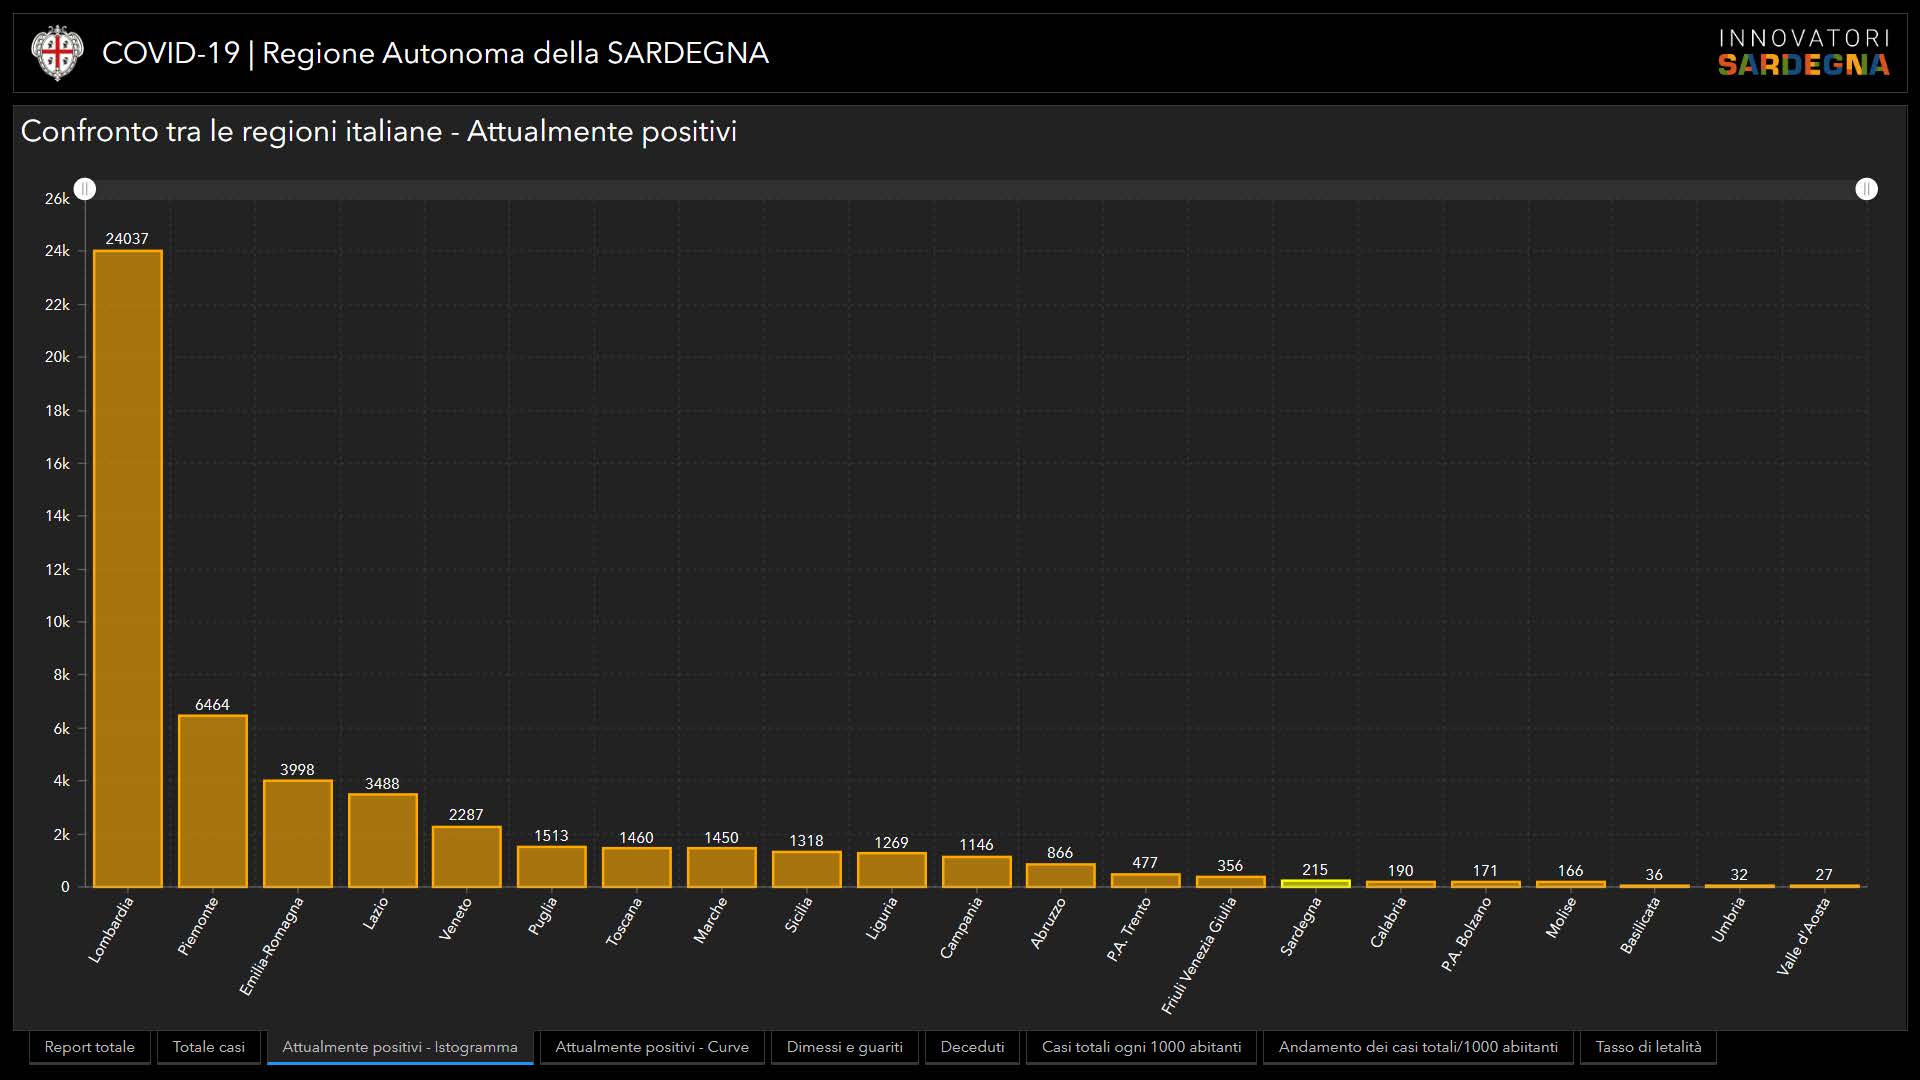Screen dimensions: 1920x1080
Task: Switch to the Totale casi tab
Action: click(208, 1047)
